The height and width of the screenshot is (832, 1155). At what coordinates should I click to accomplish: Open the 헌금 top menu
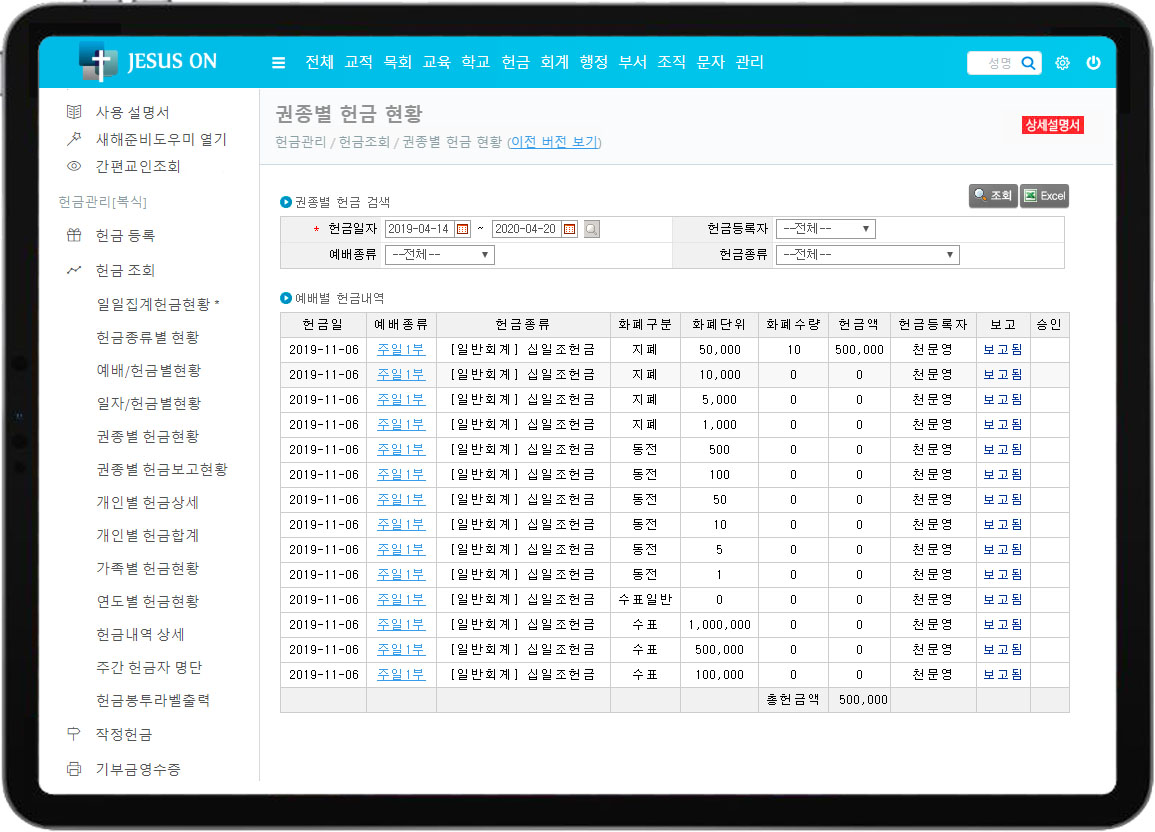[515, 62]
